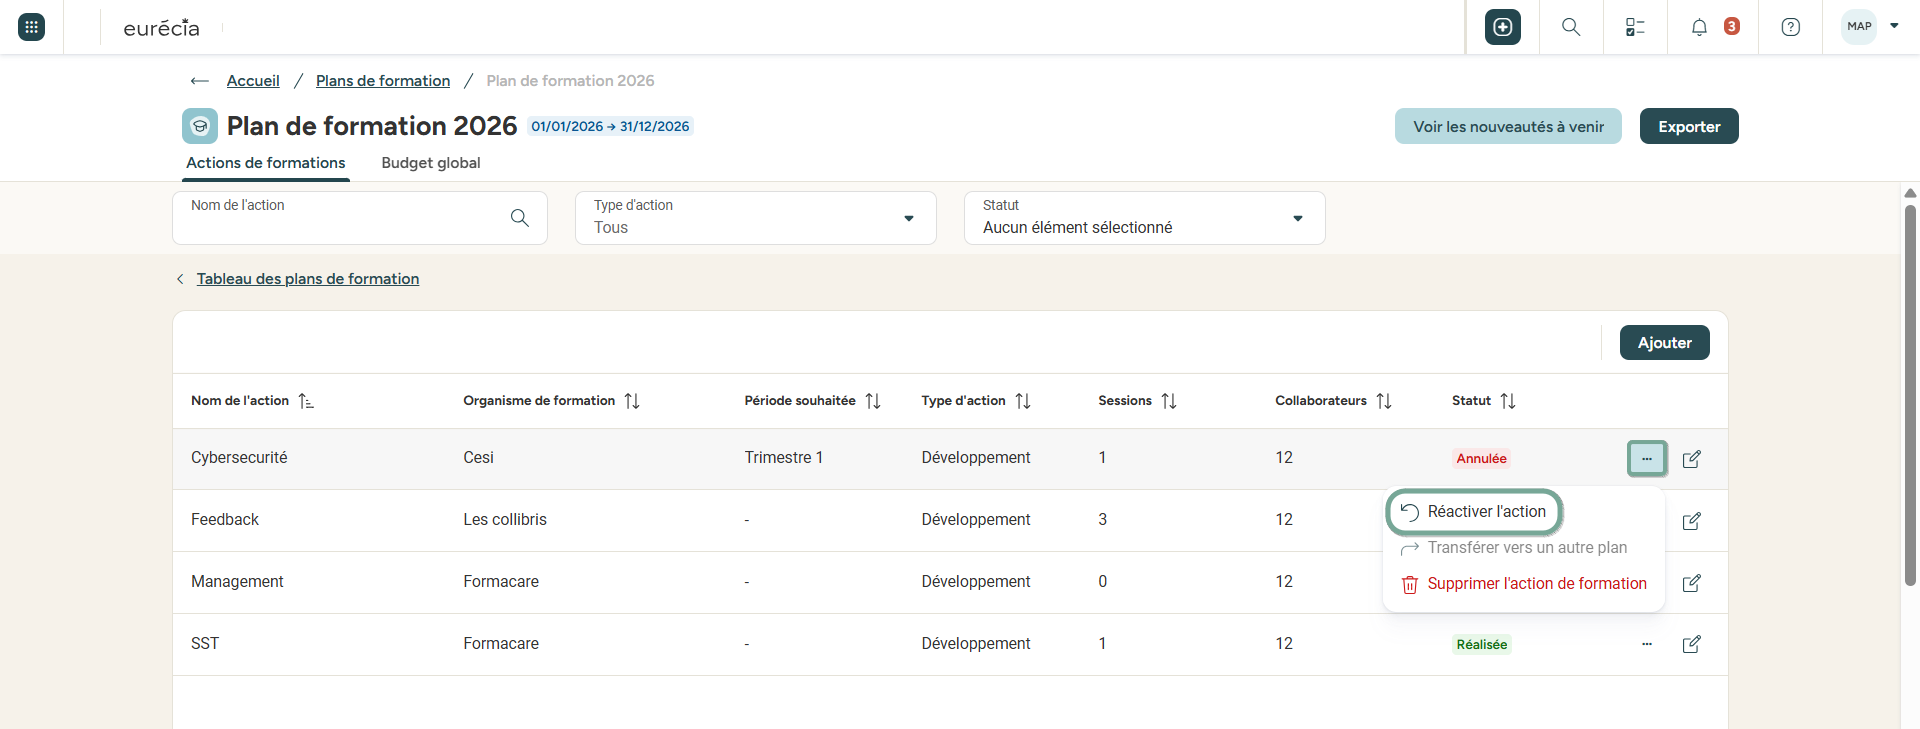The image size is (1920, 729).
Task: Sort by Statut column
Action: coord(1508,401)
